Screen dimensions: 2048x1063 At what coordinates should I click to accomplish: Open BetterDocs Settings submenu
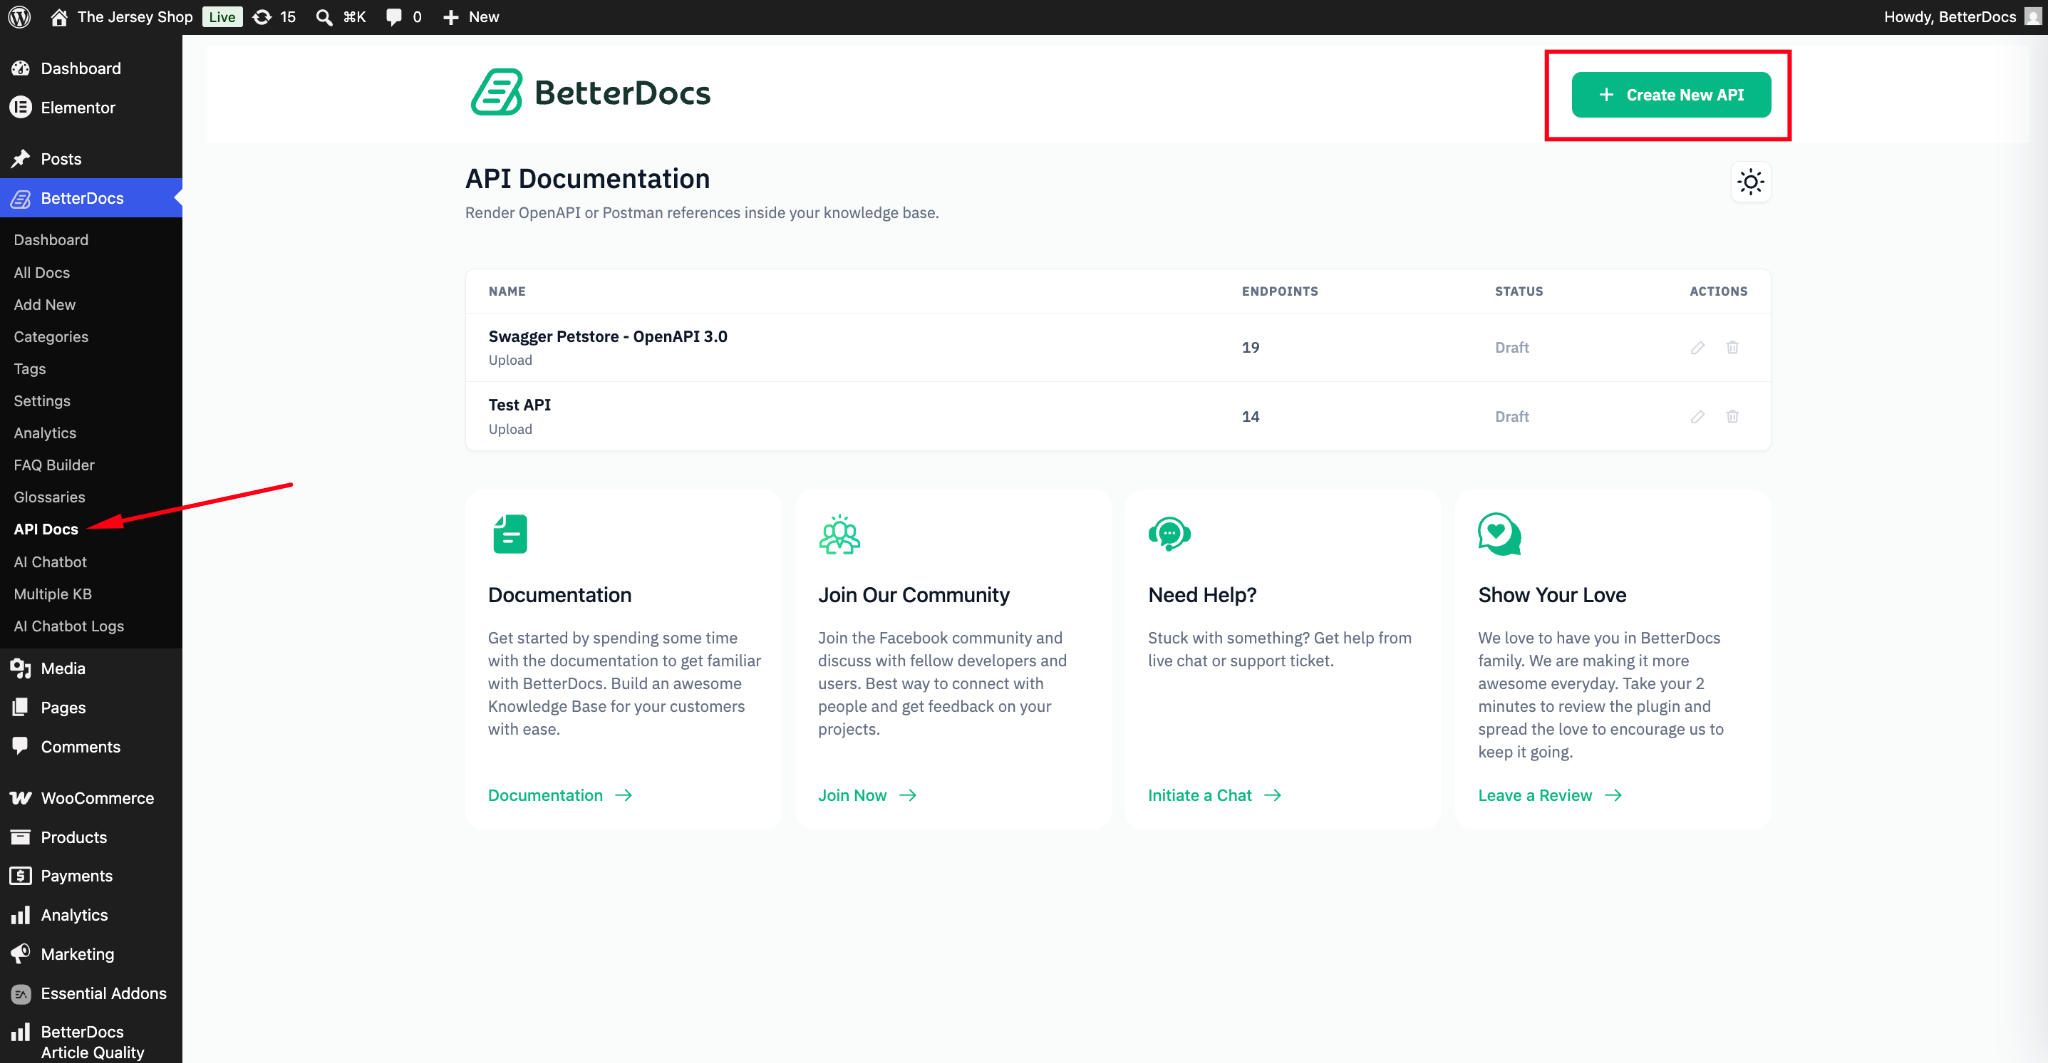(x=42, y=401)
